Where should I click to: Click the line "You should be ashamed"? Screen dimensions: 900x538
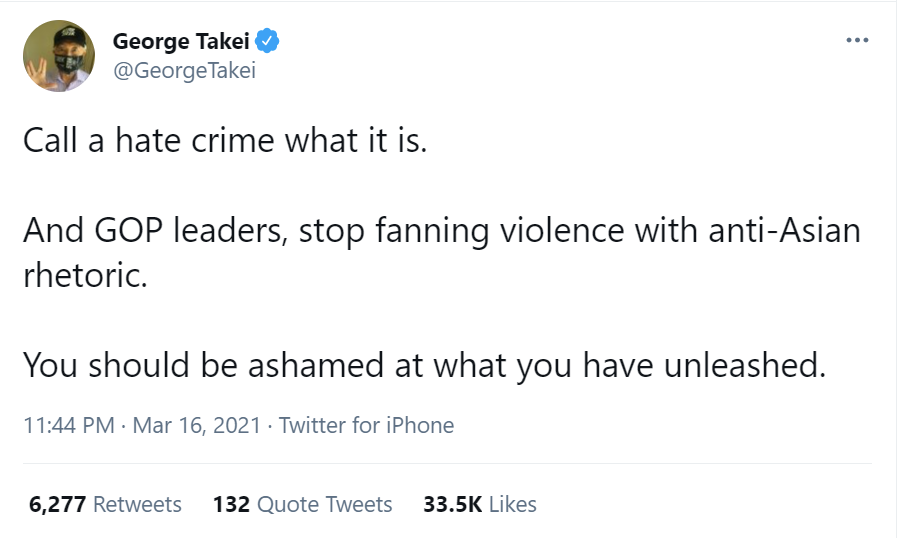click(424, 365)
